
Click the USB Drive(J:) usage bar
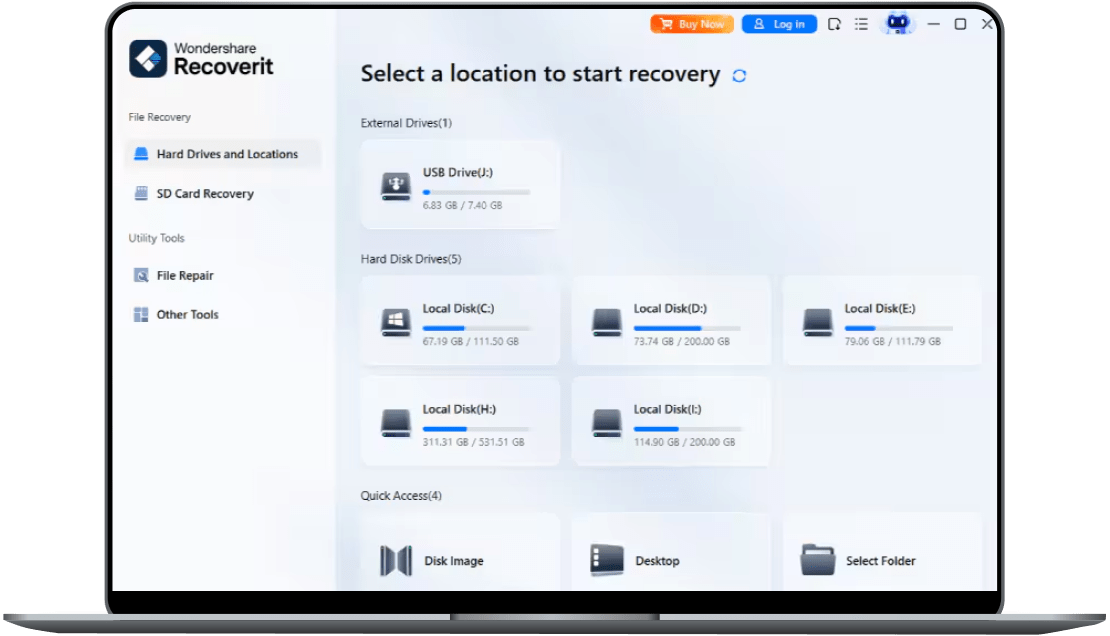click(476, 192)
